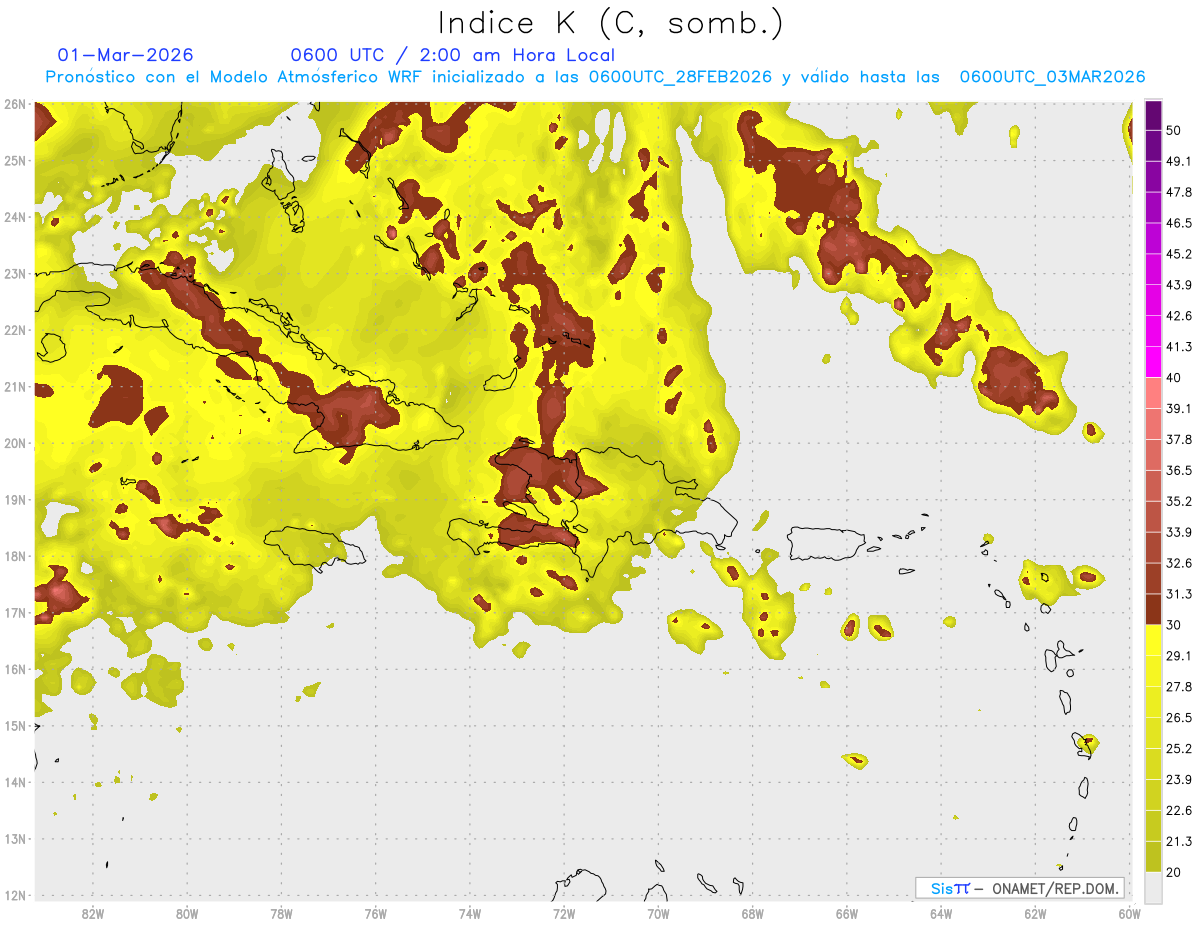Click the latitude label "23N"

[x=15, y=274]
